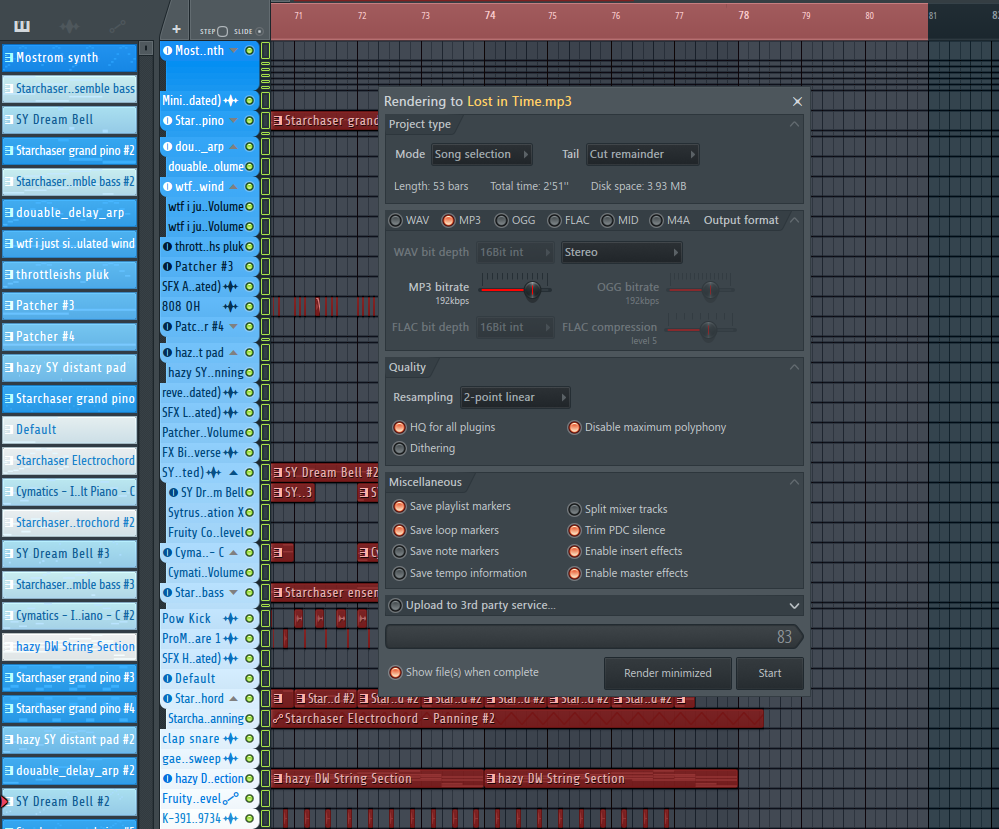
Task: Toggle the SLIDE mode icon
Action: pos(259,31)
